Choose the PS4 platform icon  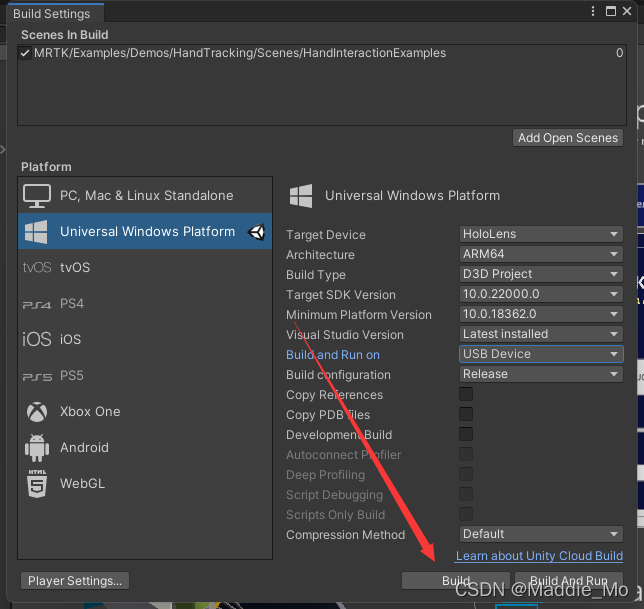click(37, 304)
